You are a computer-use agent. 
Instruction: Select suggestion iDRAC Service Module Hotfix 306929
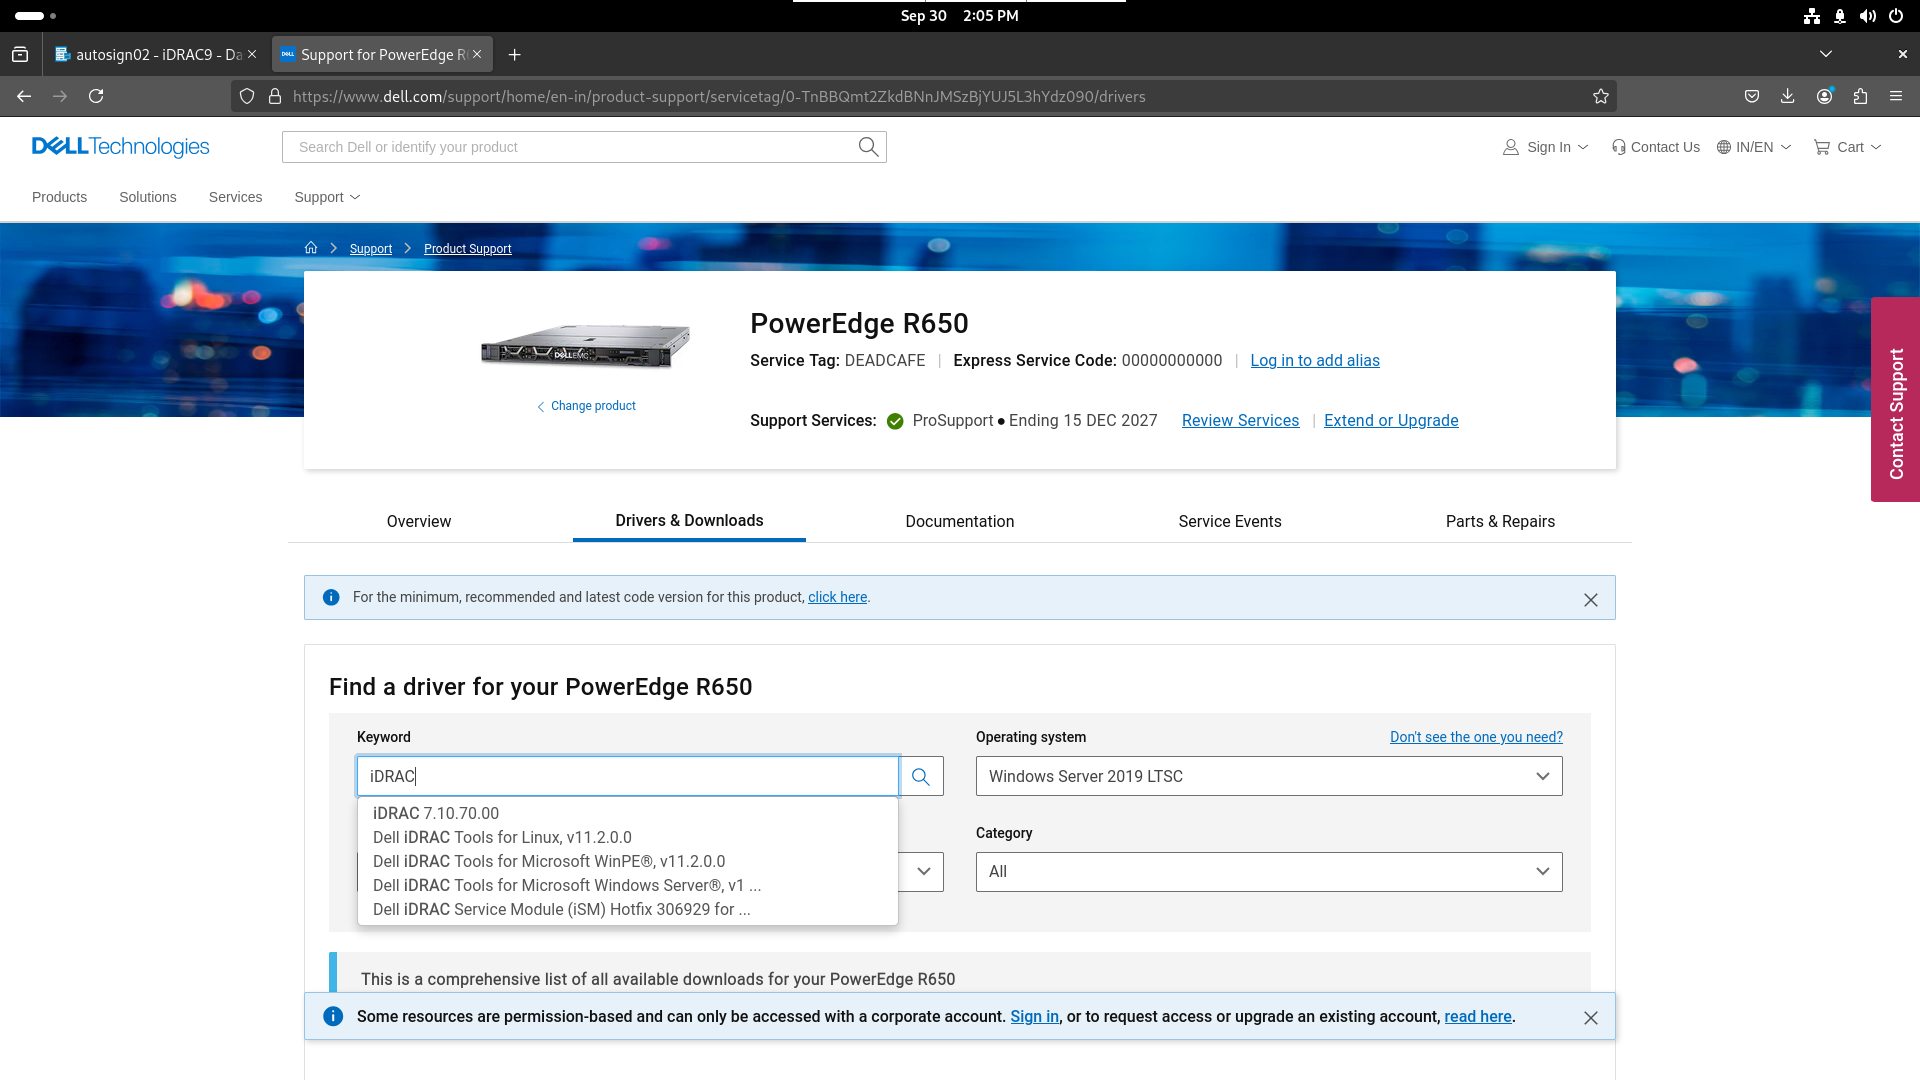628,909
